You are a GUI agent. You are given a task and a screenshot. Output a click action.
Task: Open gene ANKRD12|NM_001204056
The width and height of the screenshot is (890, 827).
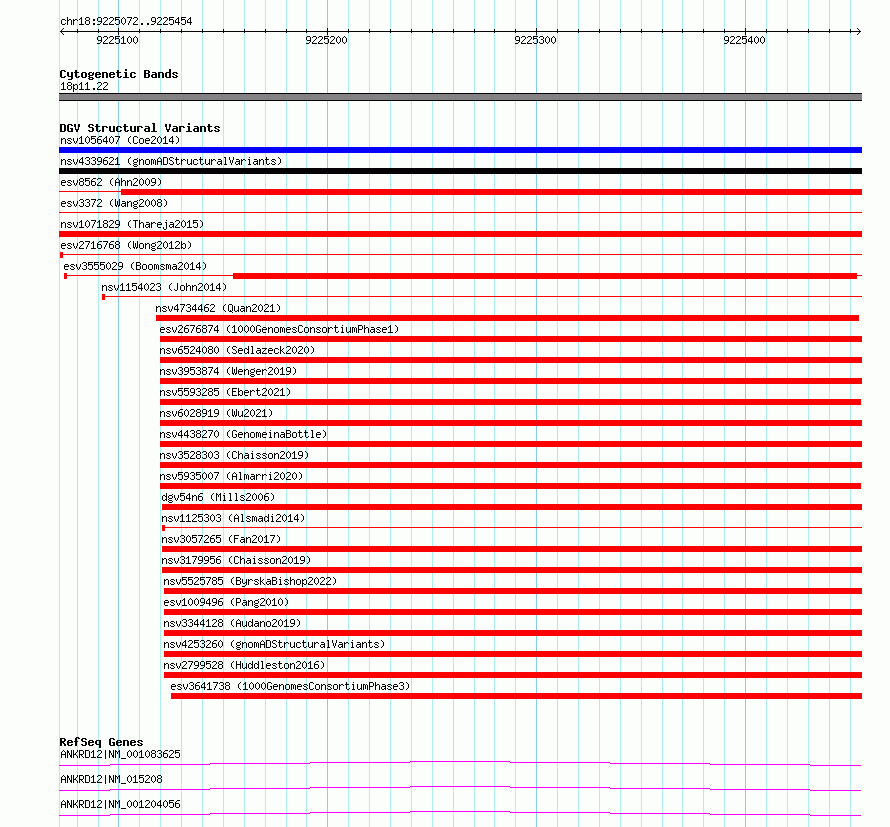point(120,804)
